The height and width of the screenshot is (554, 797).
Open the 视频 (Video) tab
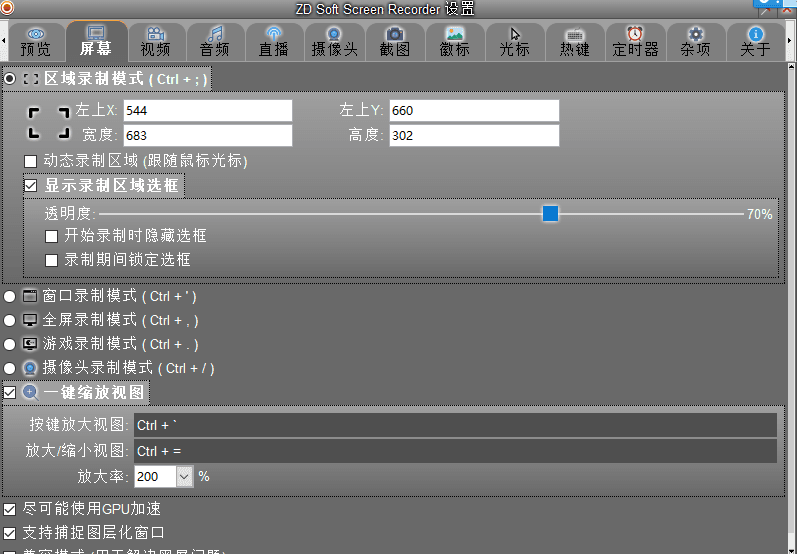tap(155, 41)
